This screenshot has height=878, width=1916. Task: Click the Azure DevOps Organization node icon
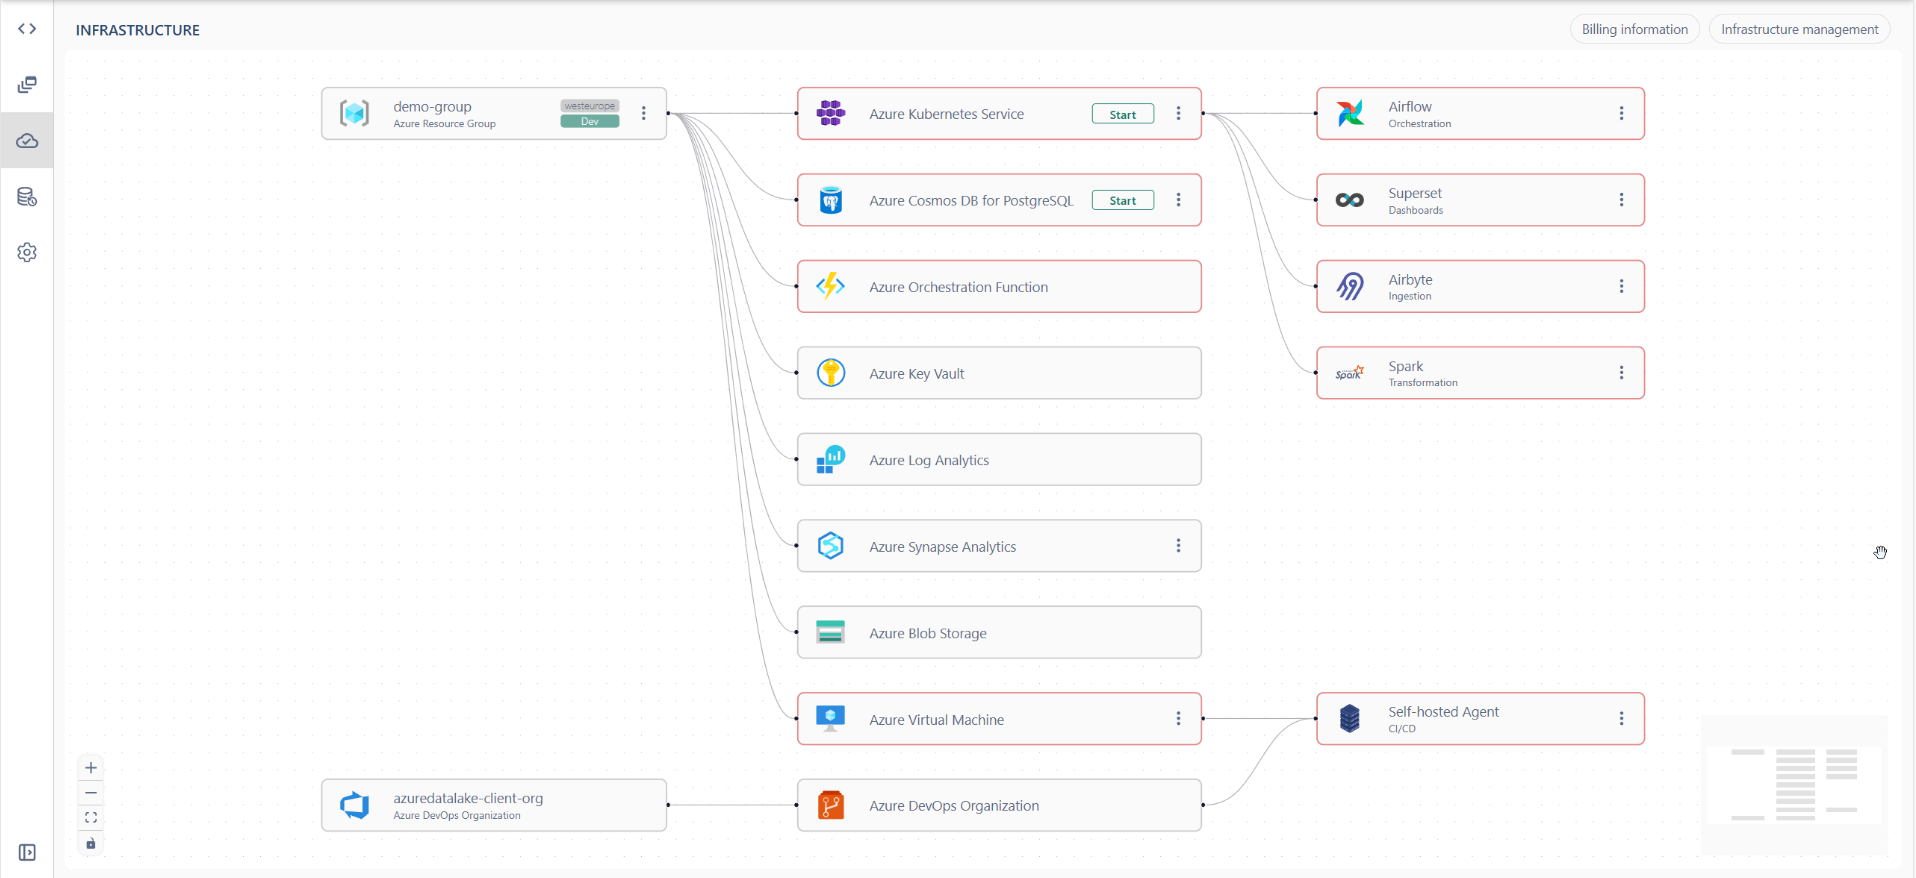pos(830,805)
